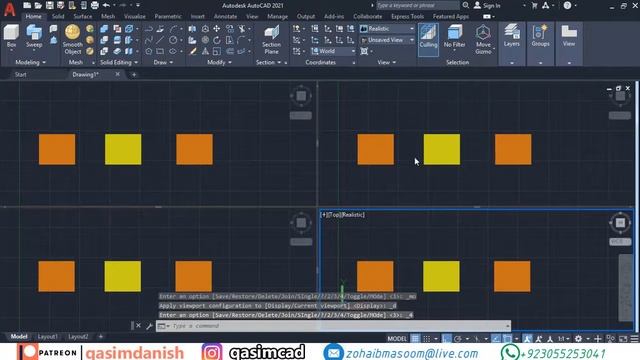Click the ViewCube in the active viewport
640x360 pixels.
click(620, 222)
